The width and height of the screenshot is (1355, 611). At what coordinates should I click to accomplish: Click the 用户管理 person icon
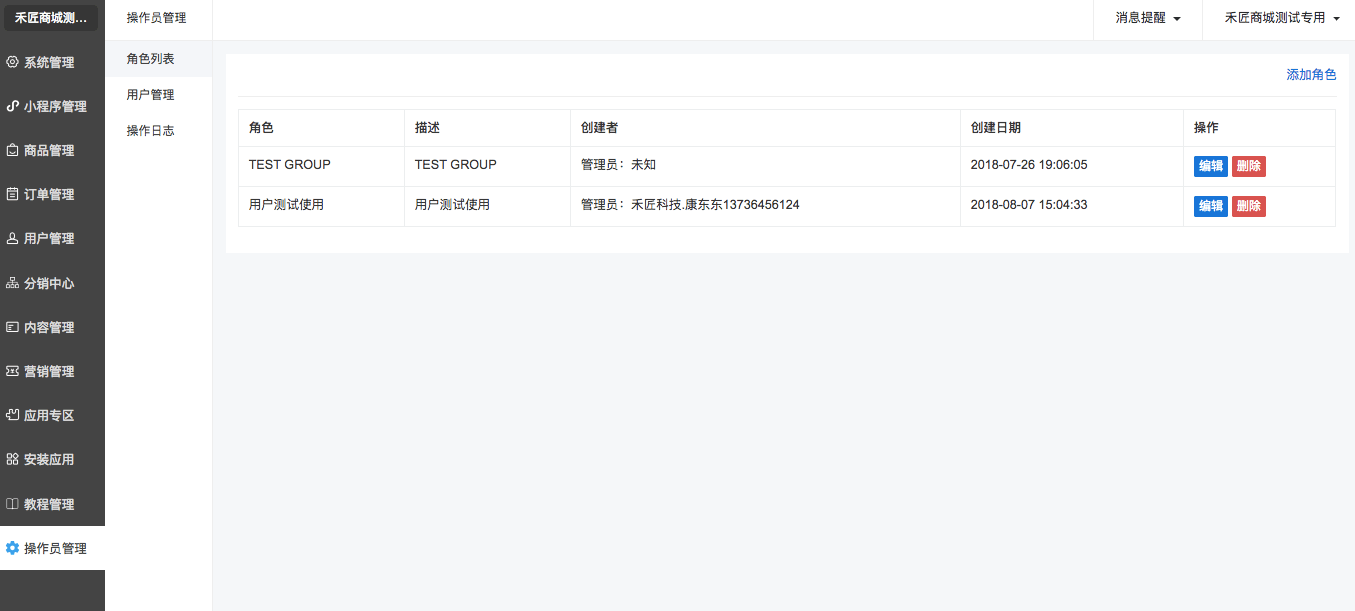[13, 238]
